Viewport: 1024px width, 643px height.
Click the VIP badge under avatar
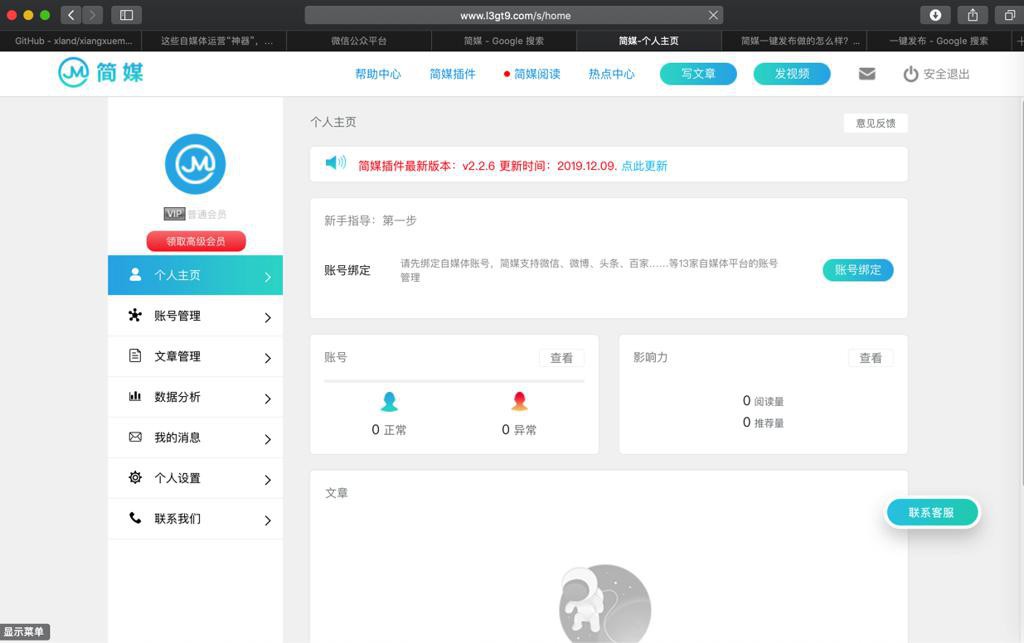tap(174, 213)
